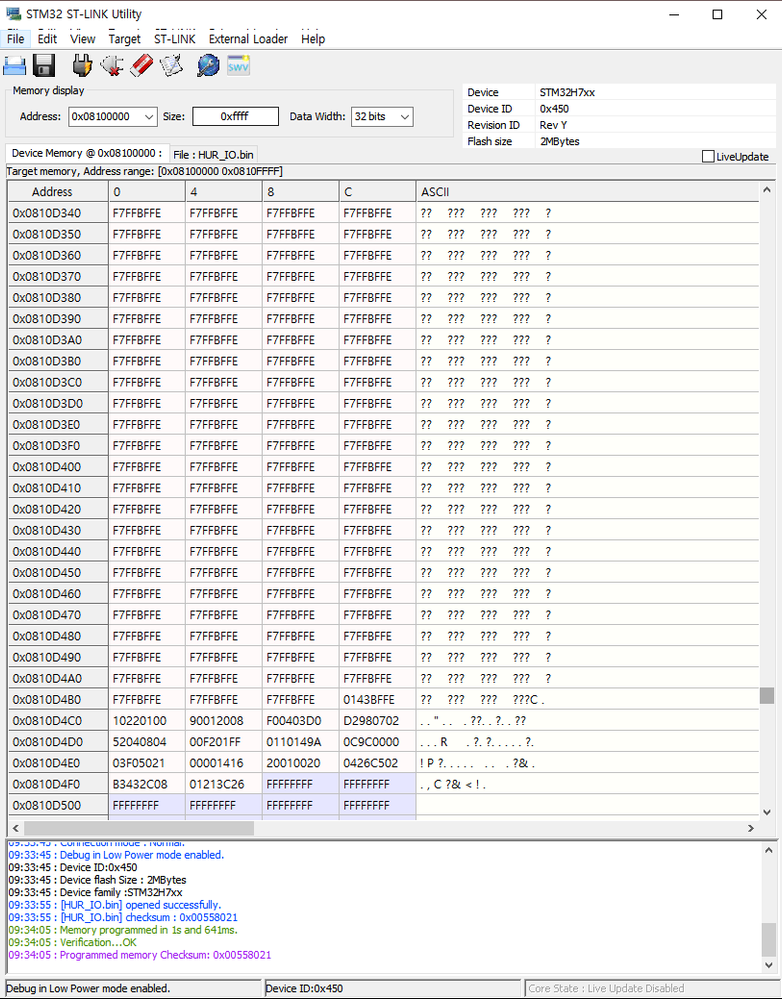782x999 pixels.
Task: Open the File menu
Action: click(x=15, y=39)
